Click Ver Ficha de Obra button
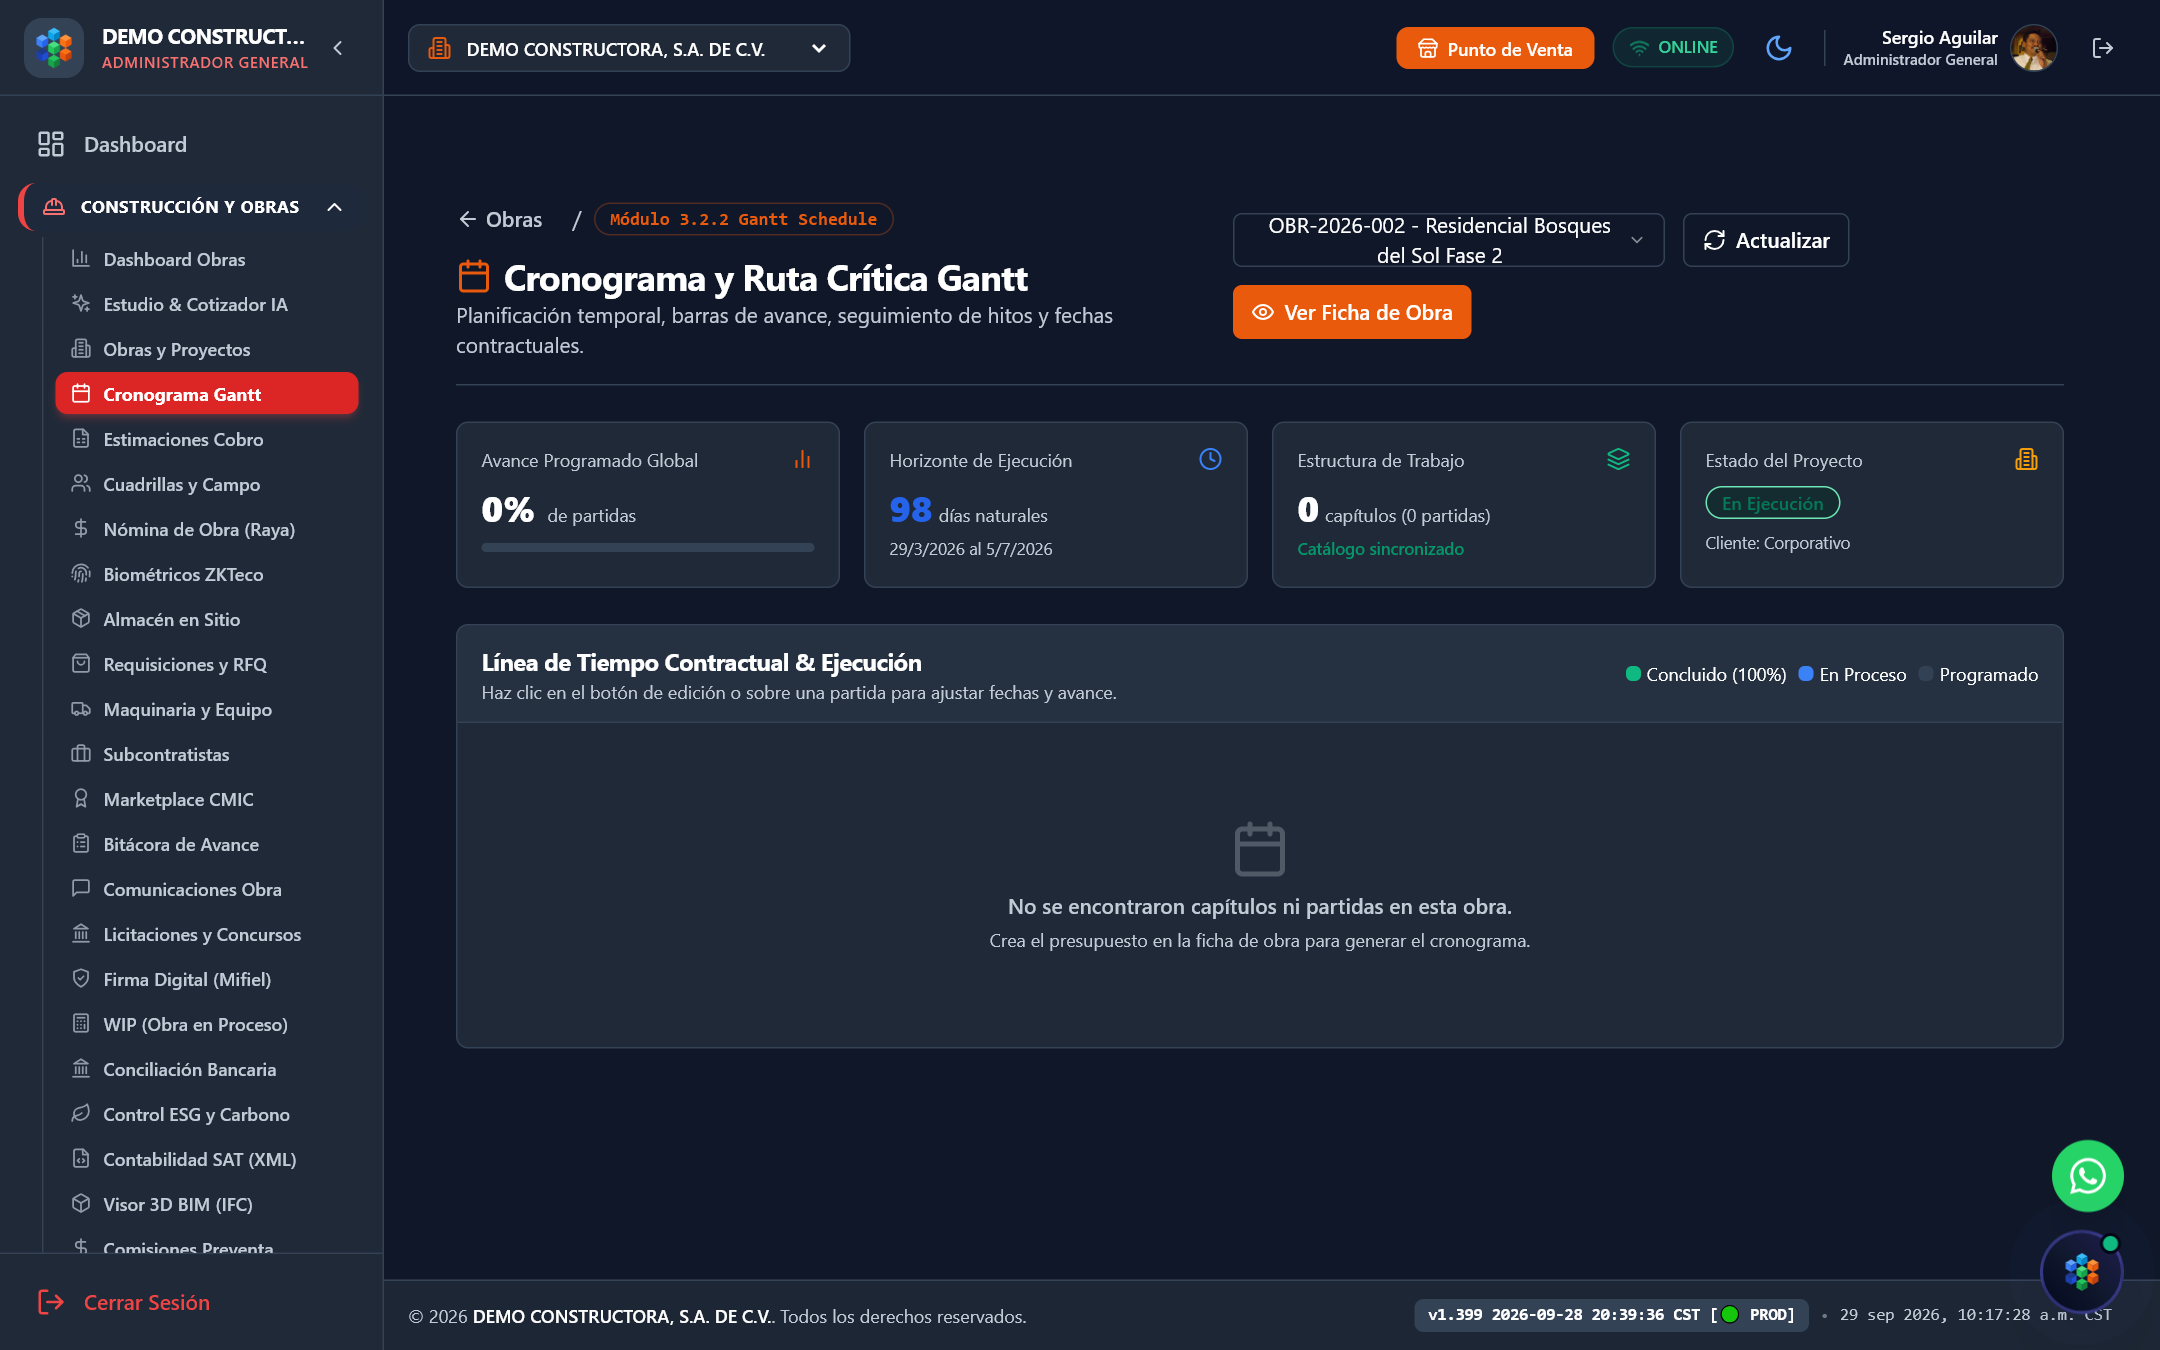 tap(1351, 312)
